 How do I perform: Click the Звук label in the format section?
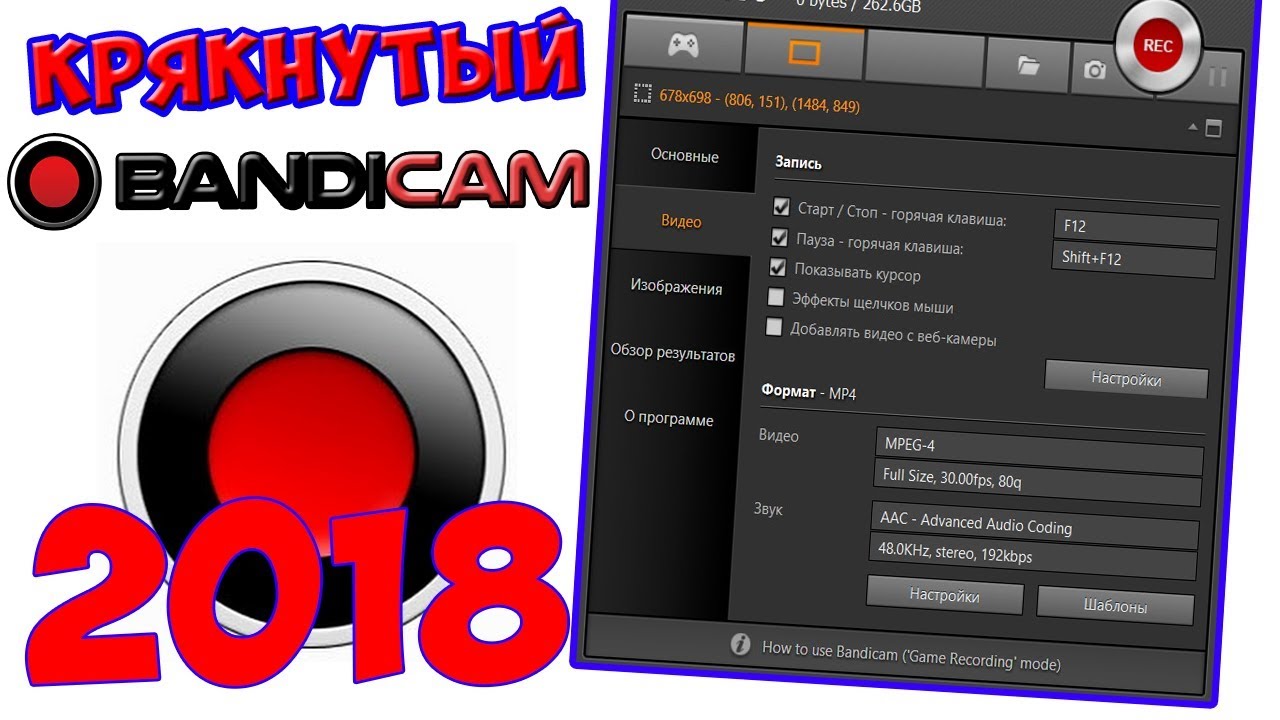coord(768,509)
